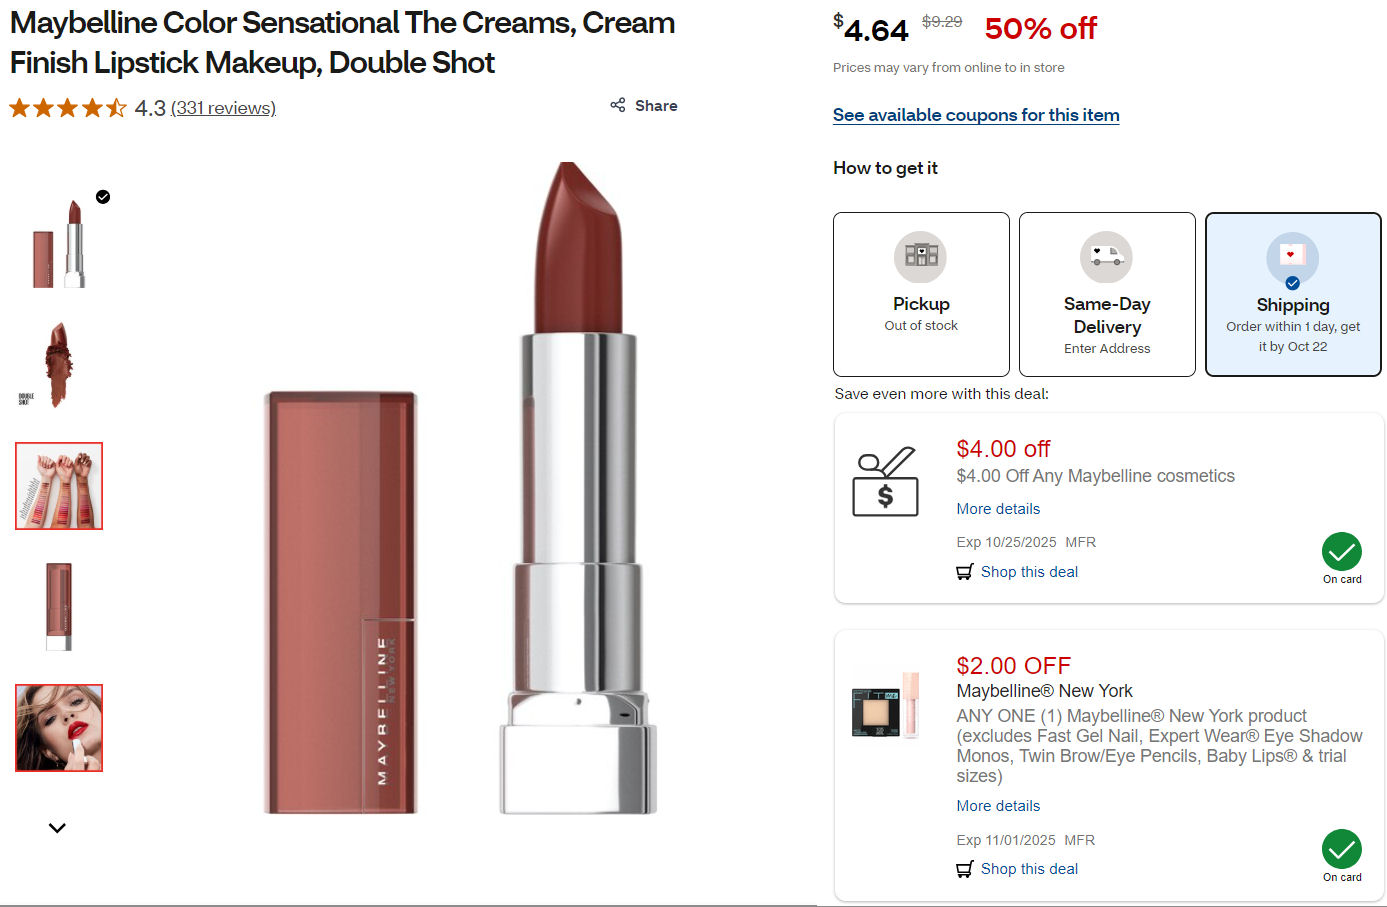Viewport: 1387px width, 907px height.
Task: Expand More details for $2.00 OFF coupon
Action: pos(997,806)
